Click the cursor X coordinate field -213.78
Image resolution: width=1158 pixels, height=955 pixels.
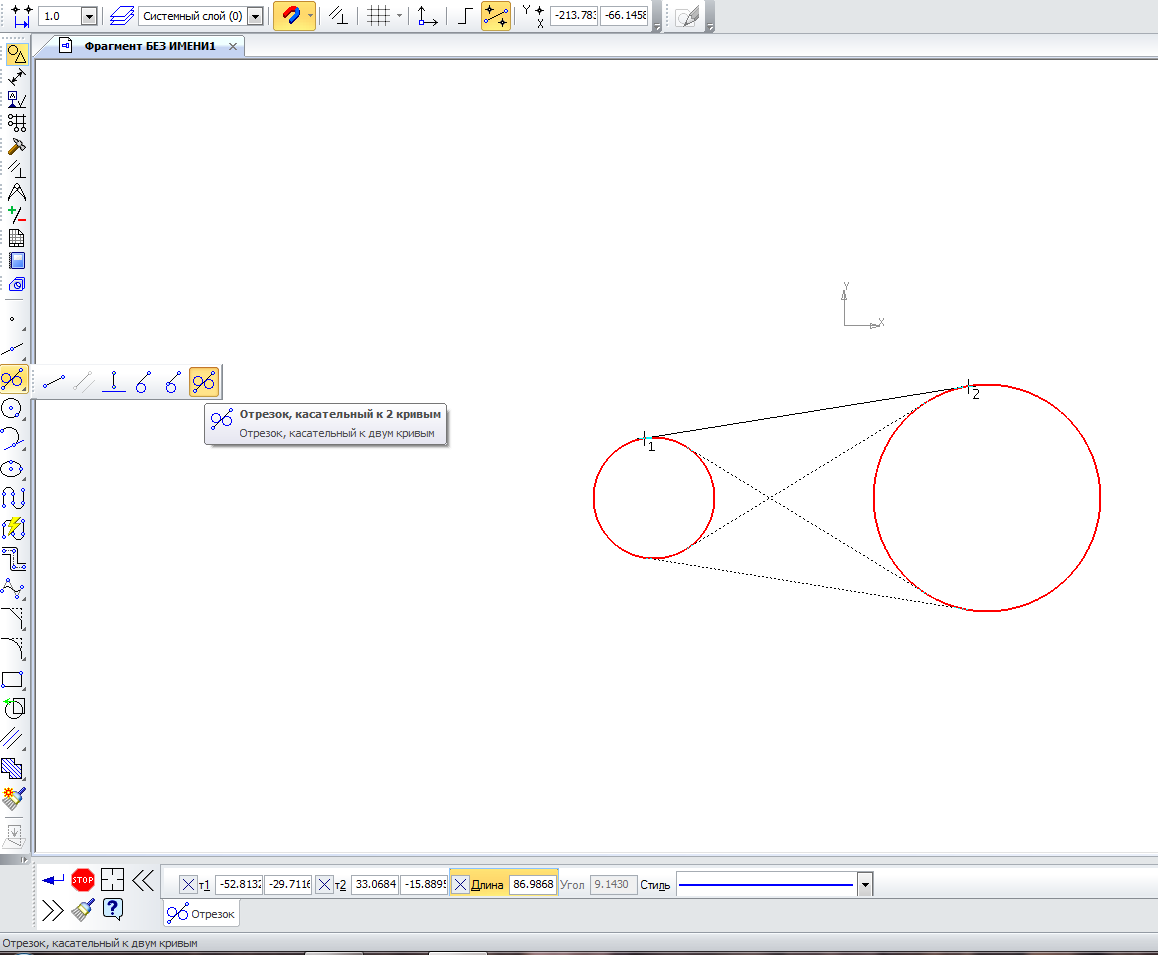pyautogui.click(x=574, y=16)
